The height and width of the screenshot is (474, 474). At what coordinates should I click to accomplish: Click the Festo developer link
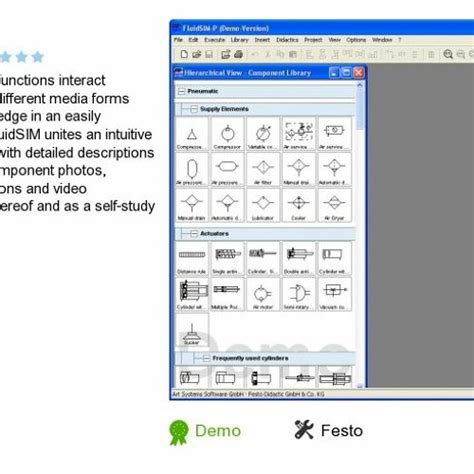329,431
